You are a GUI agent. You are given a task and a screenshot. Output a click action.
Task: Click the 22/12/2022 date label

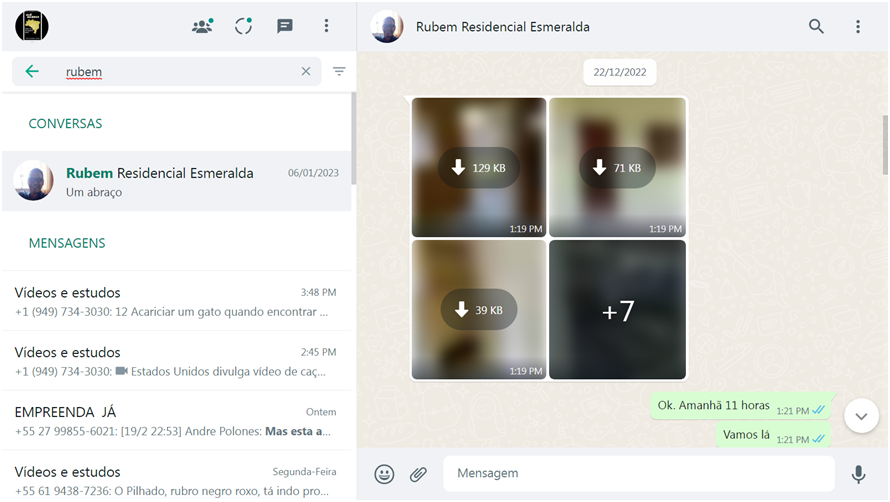coord(620,72)
